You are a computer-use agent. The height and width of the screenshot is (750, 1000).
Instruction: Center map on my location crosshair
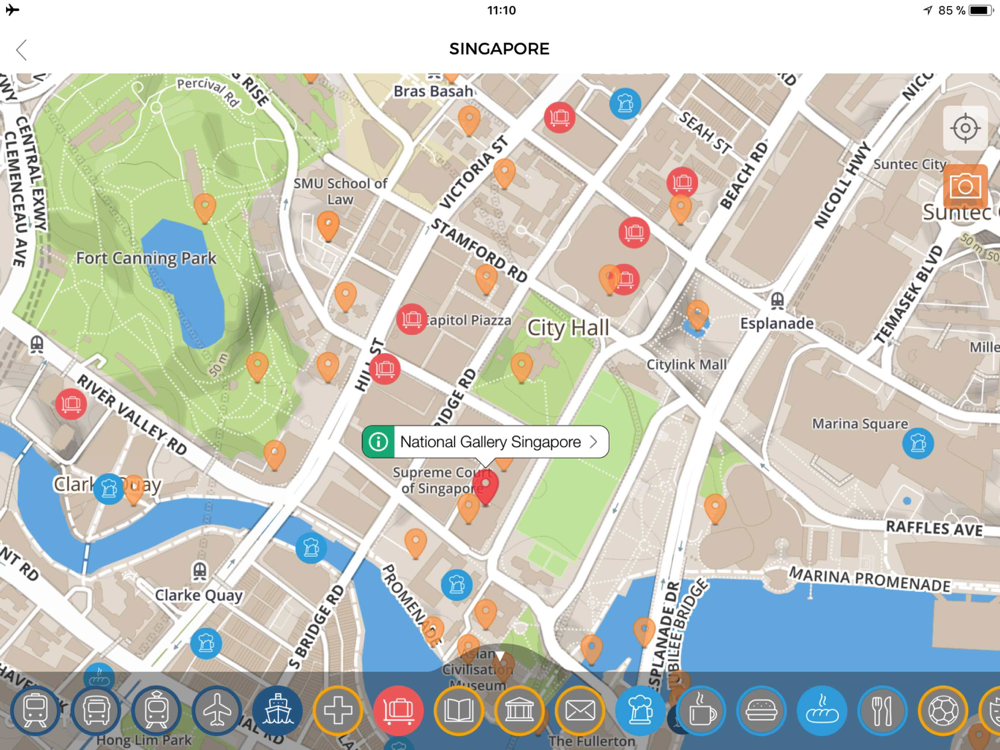[x=965, y=128]
